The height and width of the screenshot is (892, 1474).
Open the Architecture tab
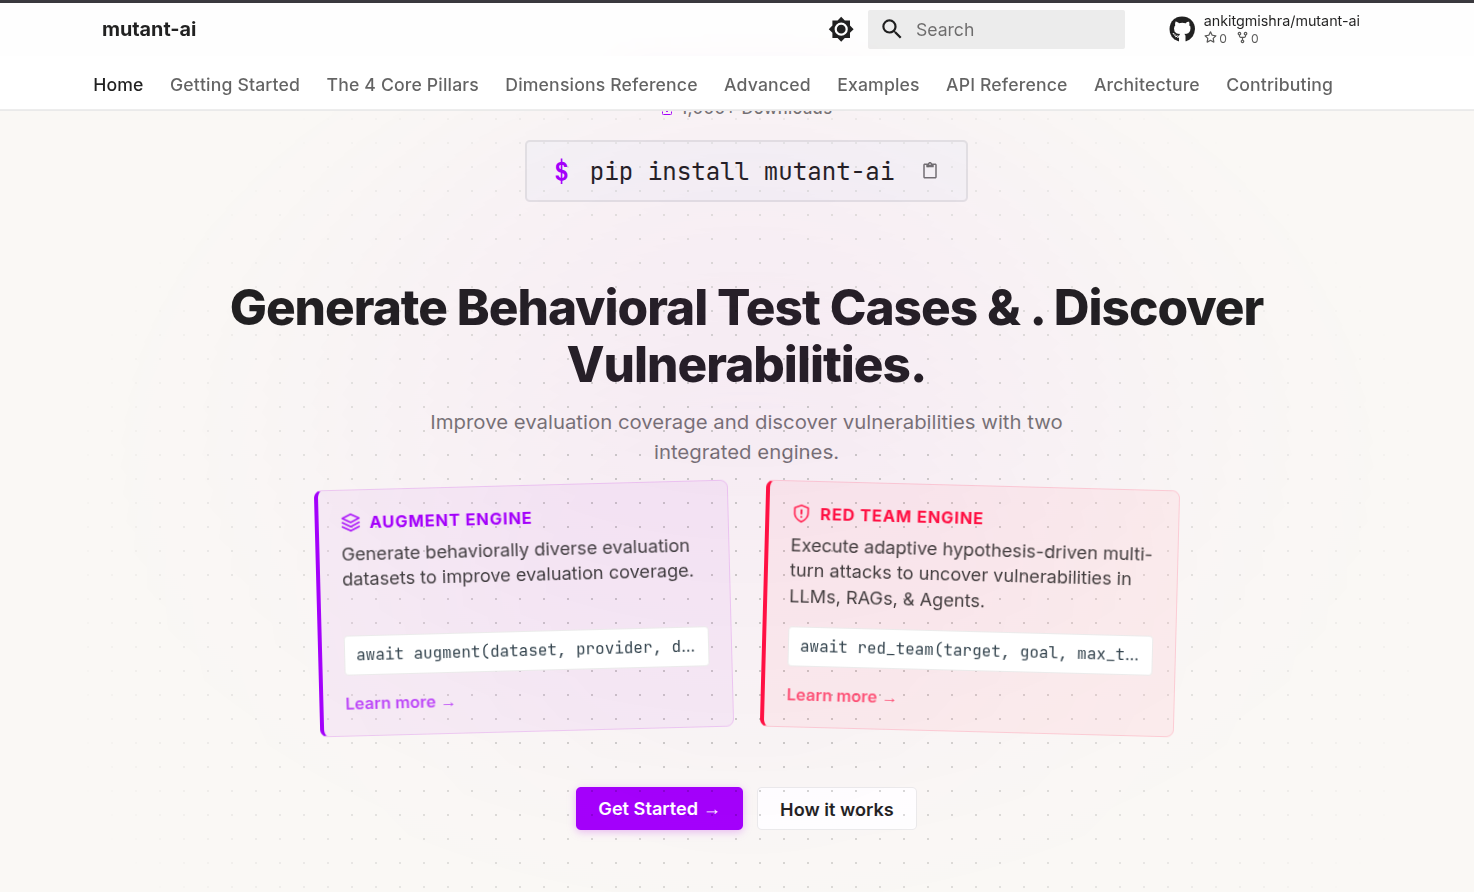click(1147, 85)
